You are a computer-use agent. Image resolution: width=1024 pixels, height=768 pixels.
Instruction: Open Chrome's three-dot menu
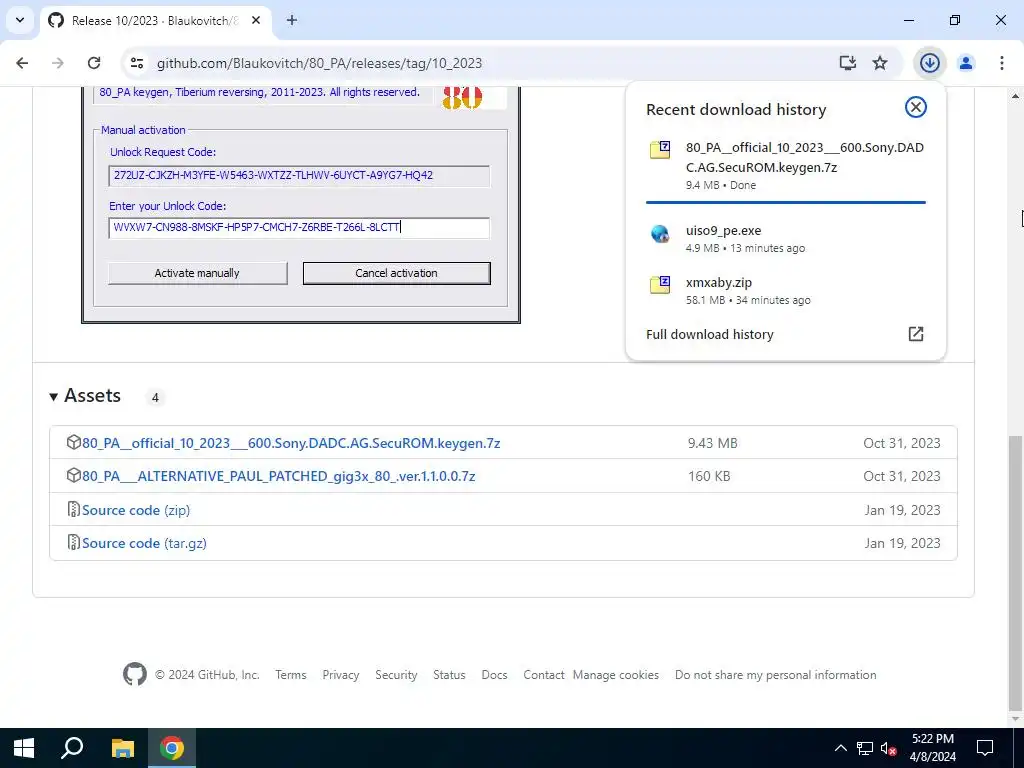tap(1001, 63)
